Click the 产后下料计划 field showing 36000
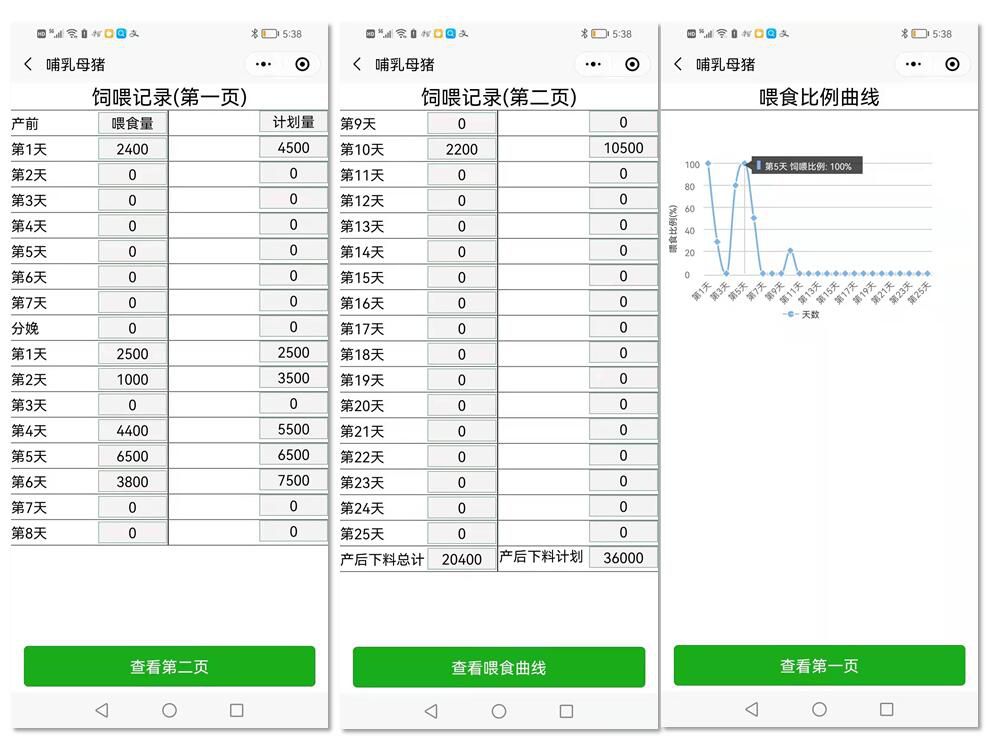This screenshot has height=739, width=992. [x=623, y=558]
